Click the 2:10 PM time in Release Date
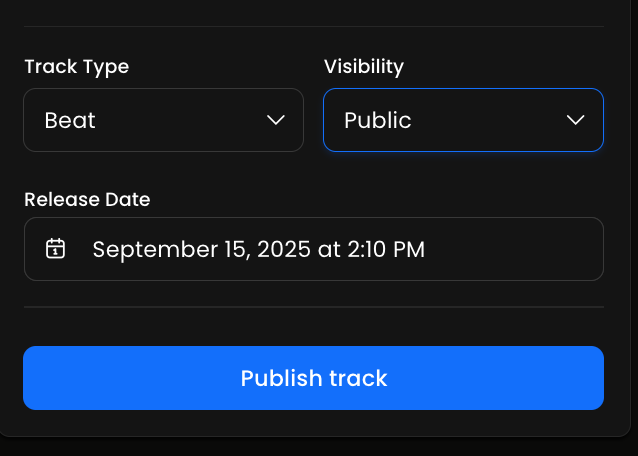This screenshot has height=456, width=638. point(385,249)
